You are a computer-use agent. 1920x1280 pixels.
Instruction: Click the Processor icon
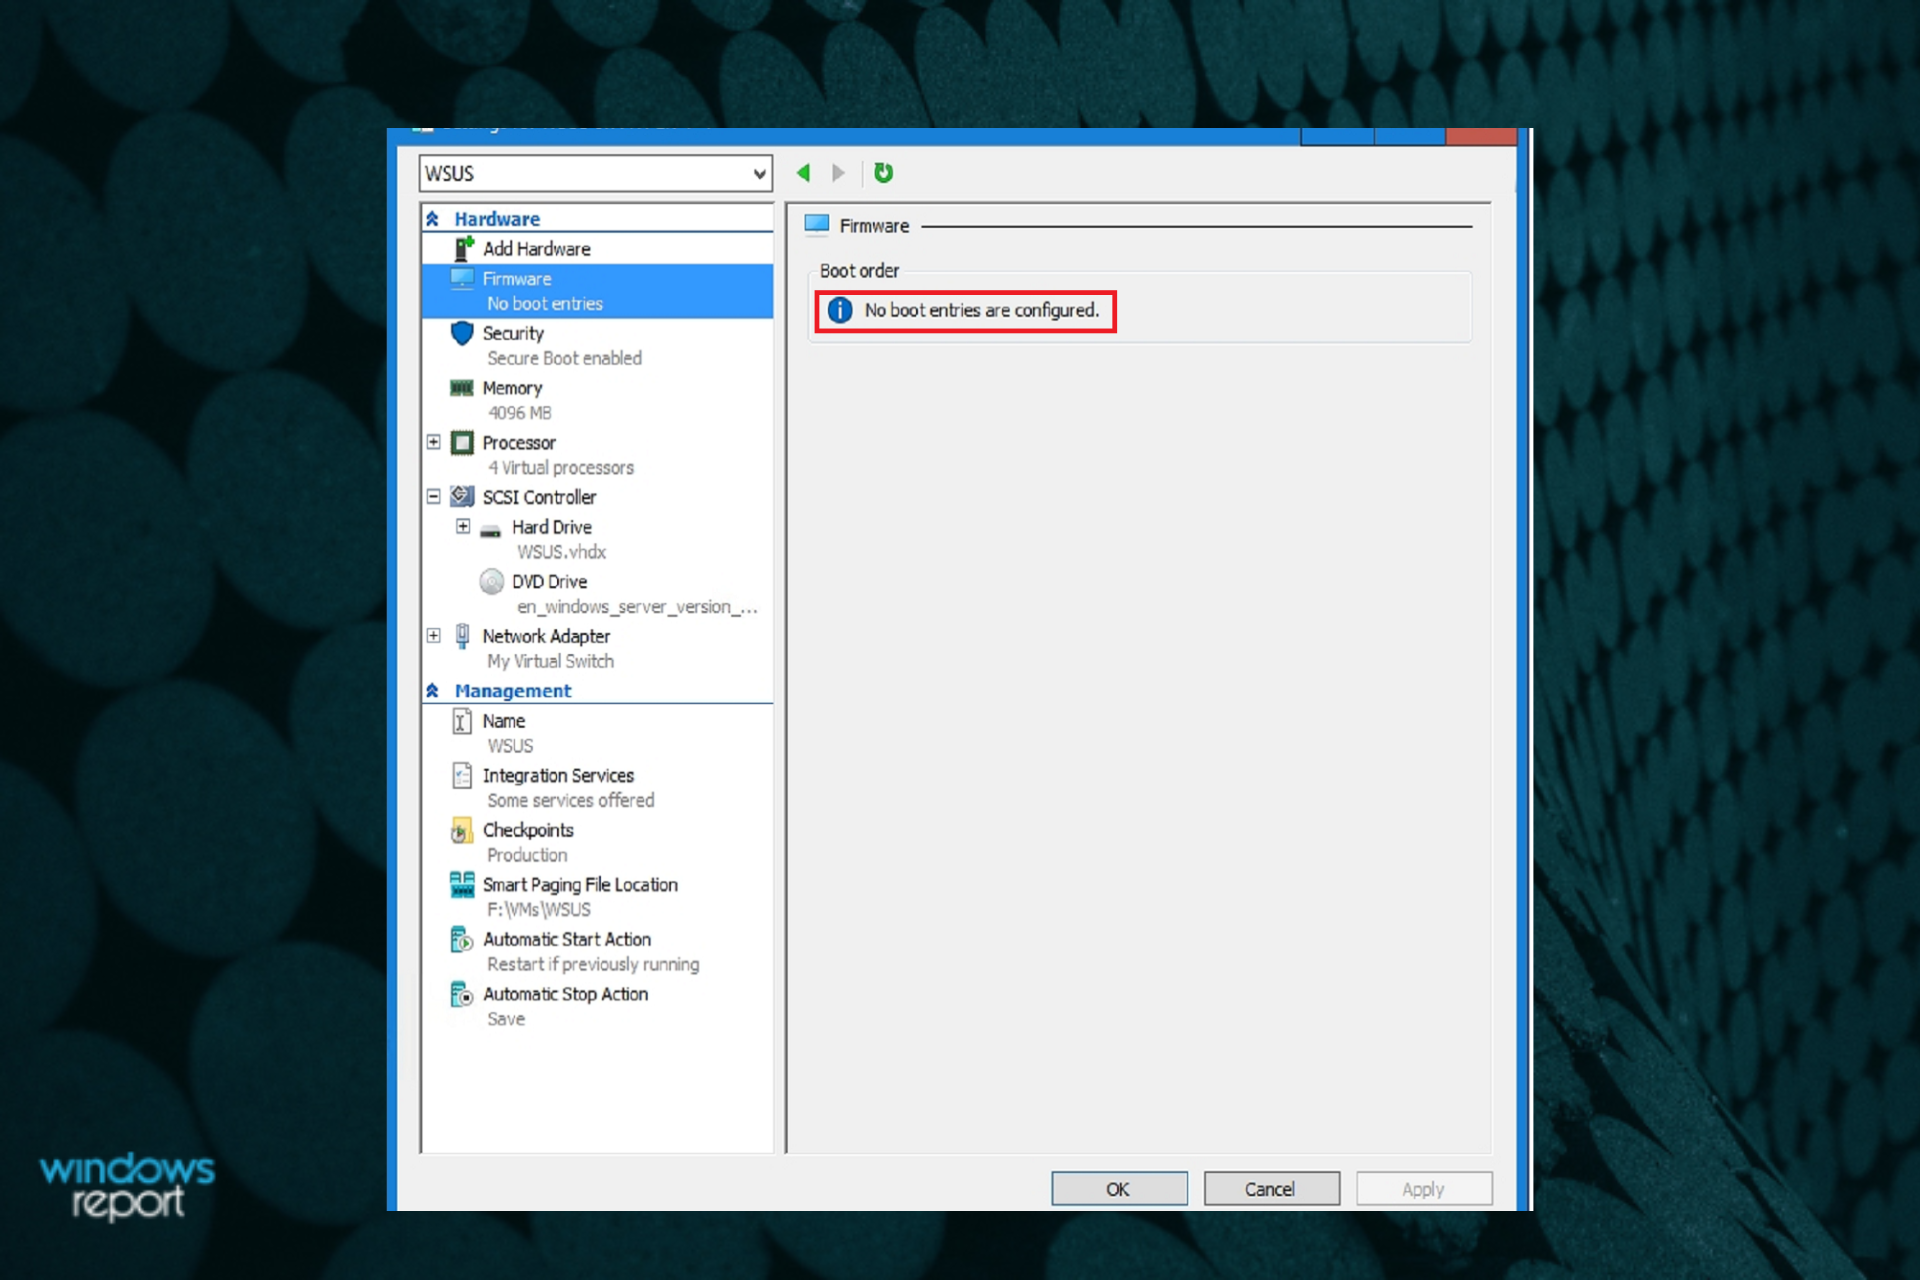point(462,442)
